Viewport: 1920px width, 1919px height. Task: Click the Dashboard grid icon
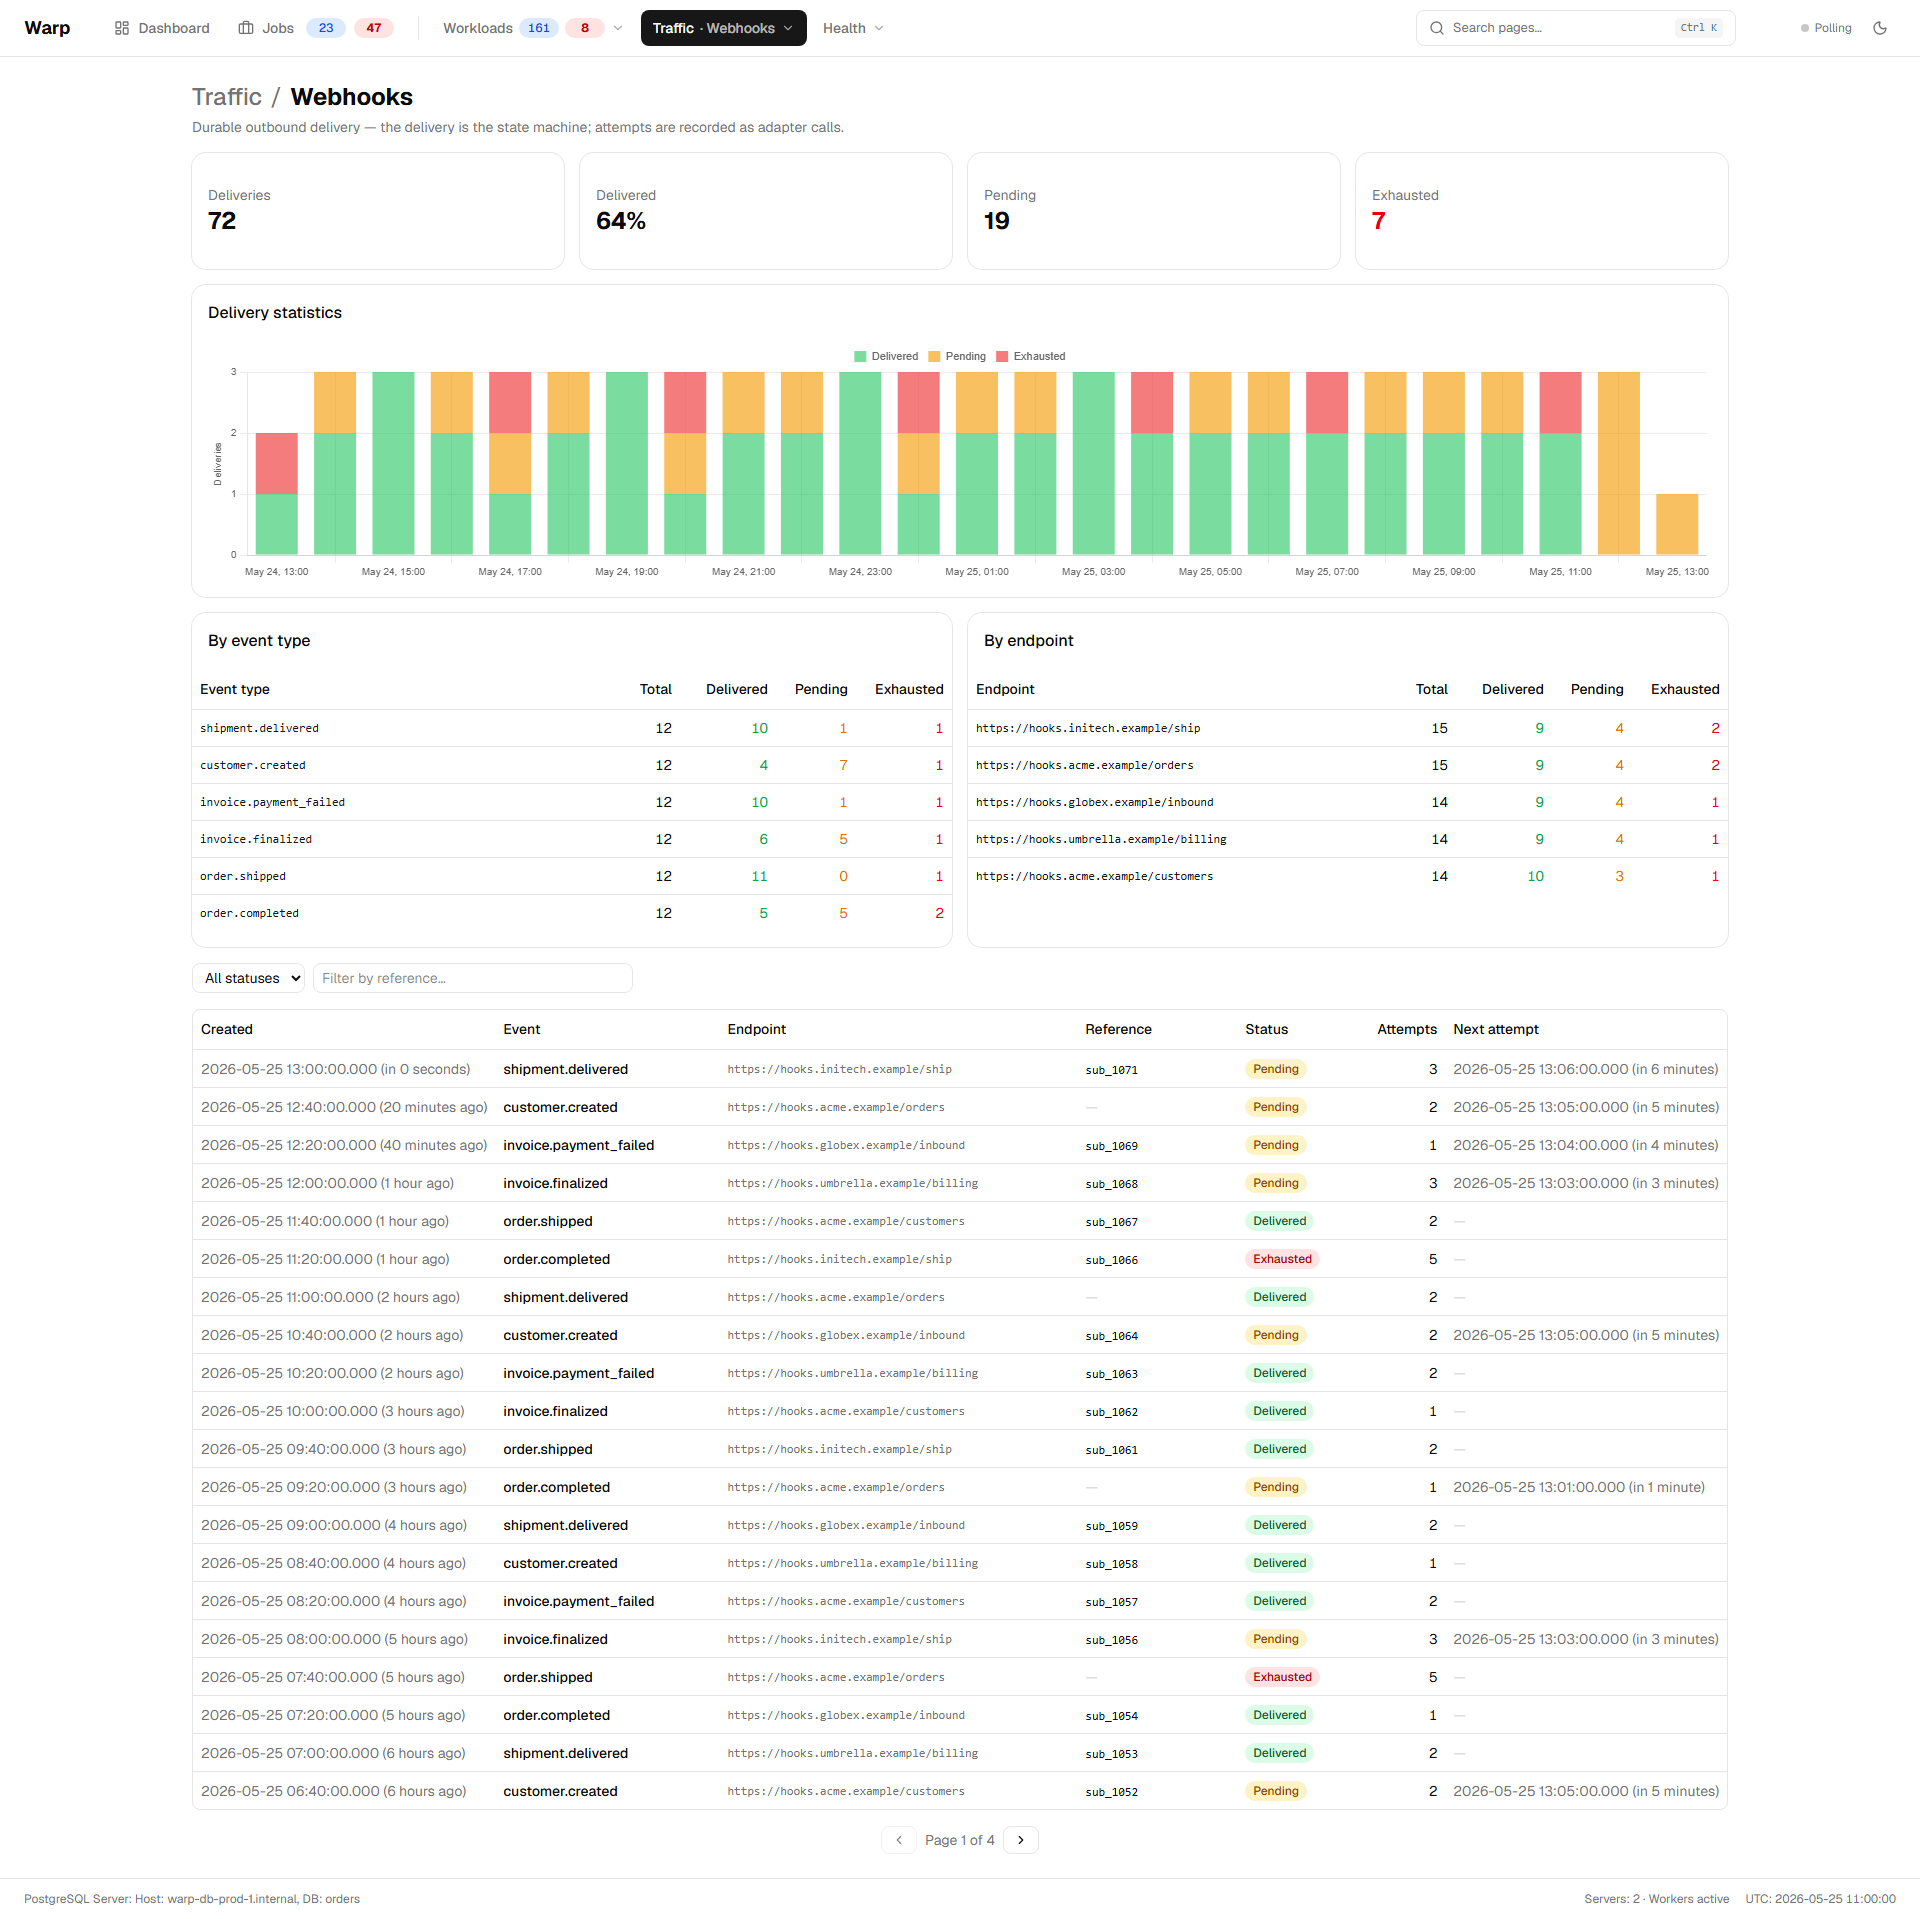click(x=122, y=28)
